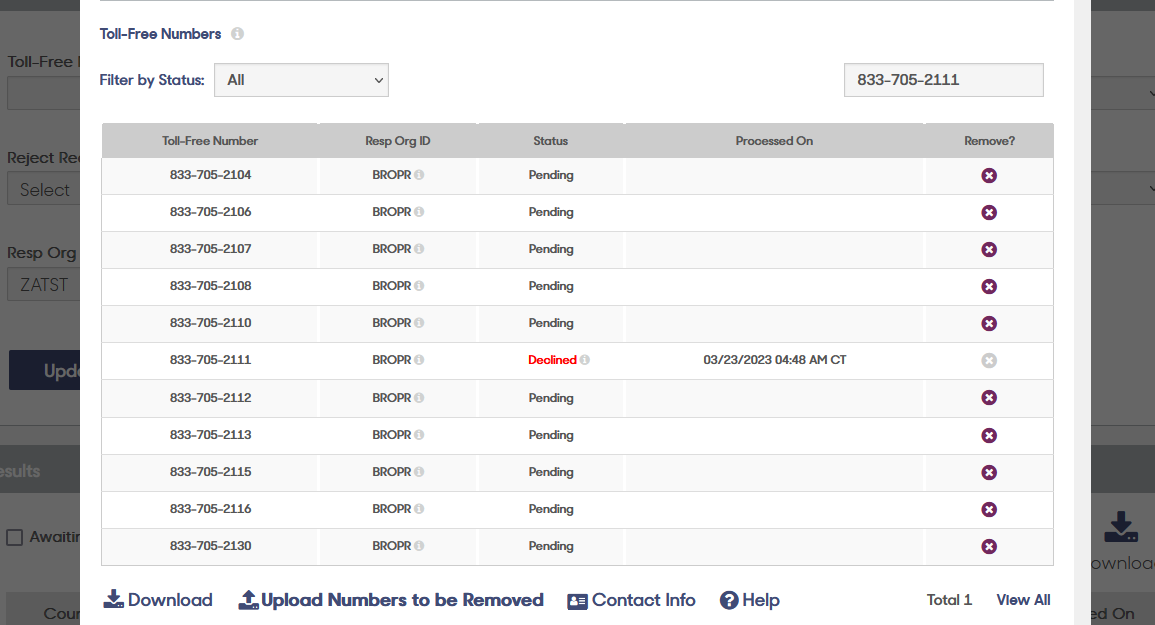Open the Filter by Status dropdown
1155x625 pixels.
point(301,80)
